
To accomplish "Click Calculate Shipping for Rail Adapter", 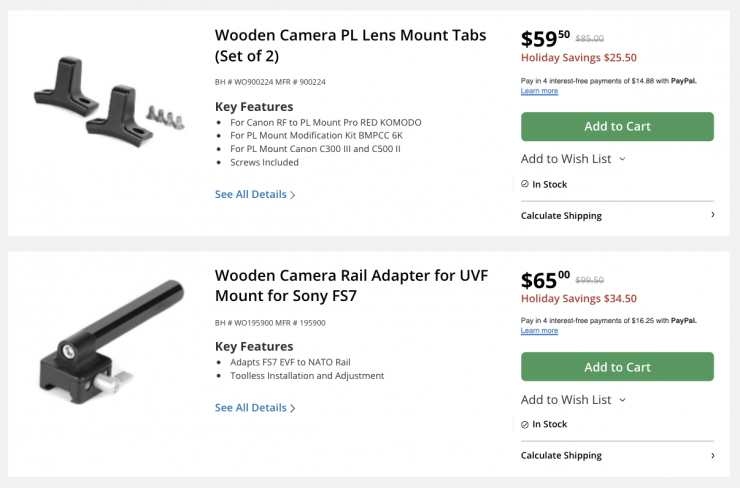I will pos(561,456).
